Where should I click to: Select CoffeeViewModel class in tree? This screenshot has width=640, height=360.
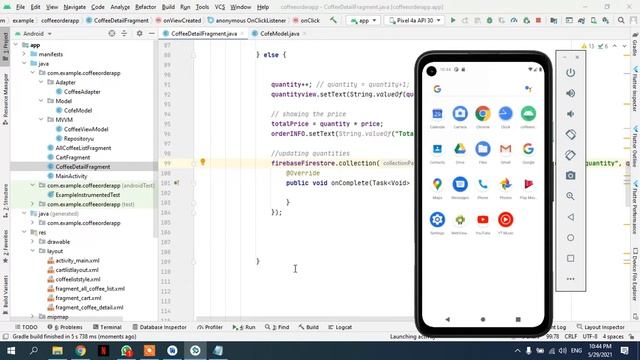(86, 129)
